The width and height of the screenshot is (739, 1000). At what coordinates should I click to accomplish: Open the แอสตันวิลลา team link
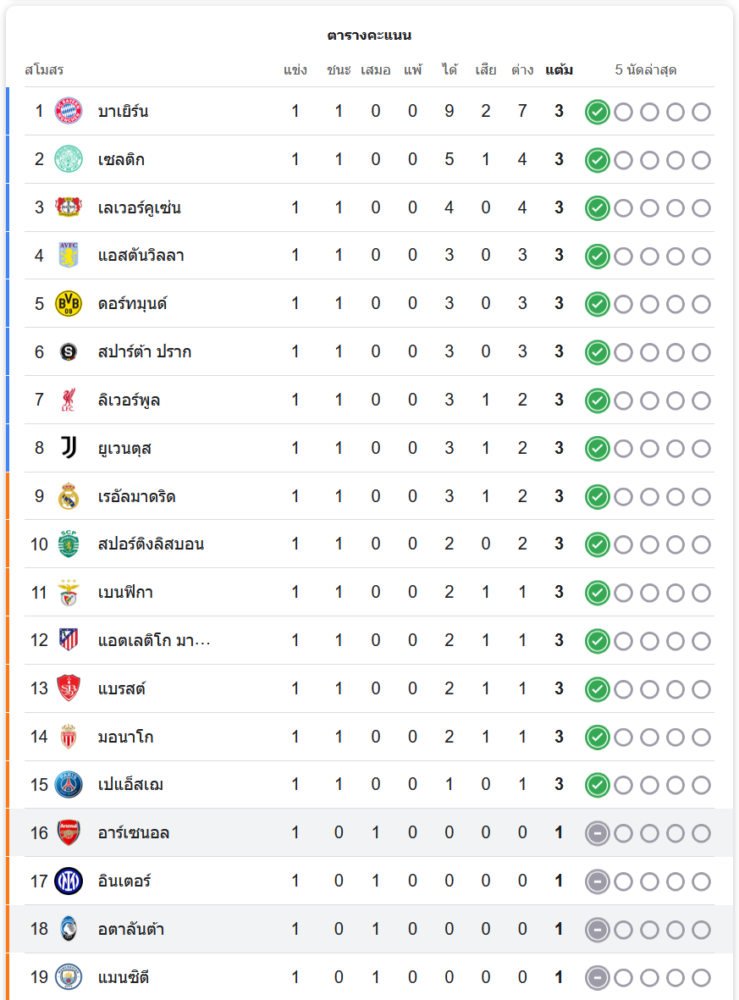141,256
